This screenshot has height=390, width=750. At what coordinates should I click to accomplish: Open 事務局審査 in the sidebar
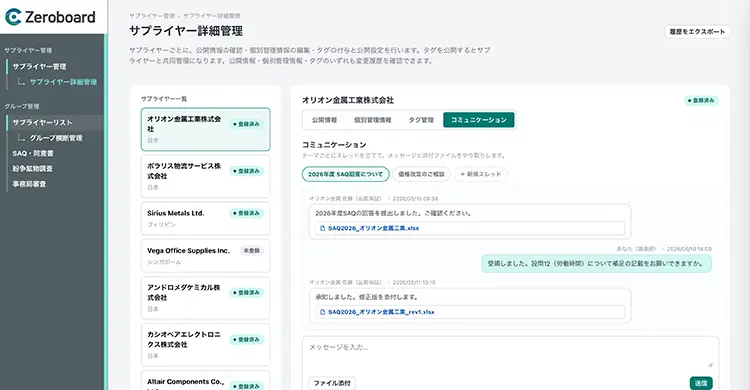[29, 184]
